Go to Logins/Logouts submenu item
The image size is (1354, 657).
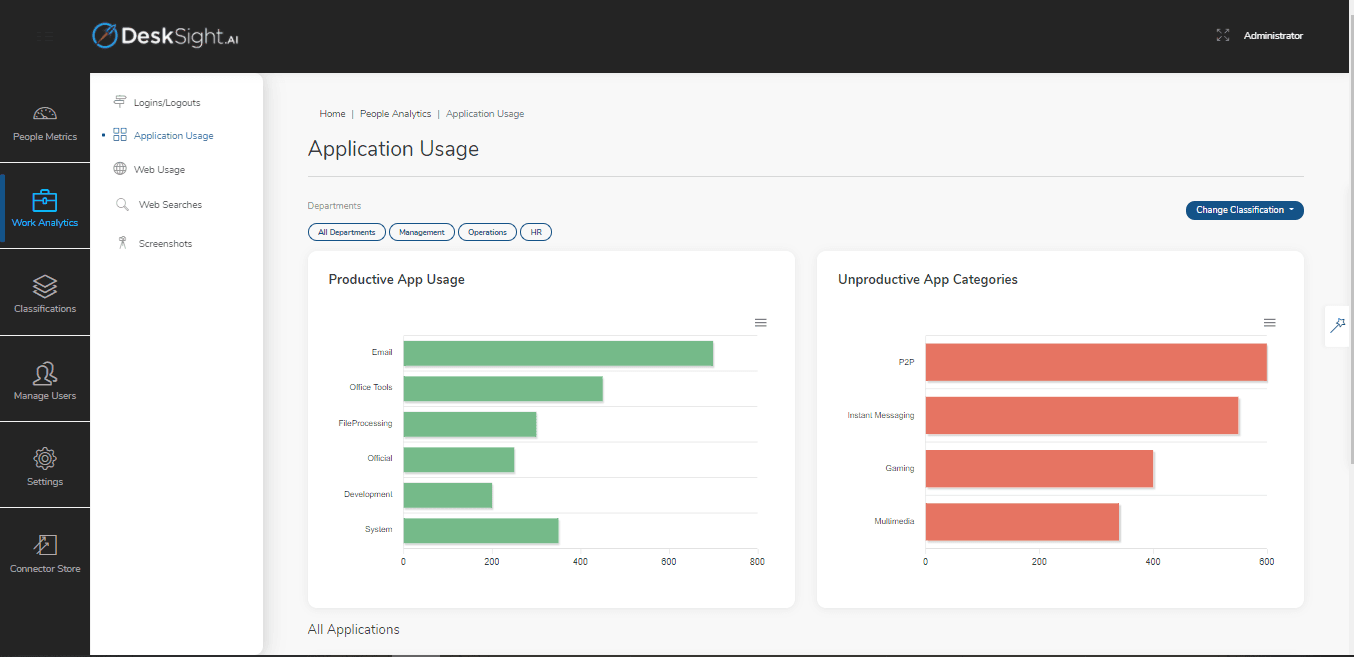coord(166,102)
